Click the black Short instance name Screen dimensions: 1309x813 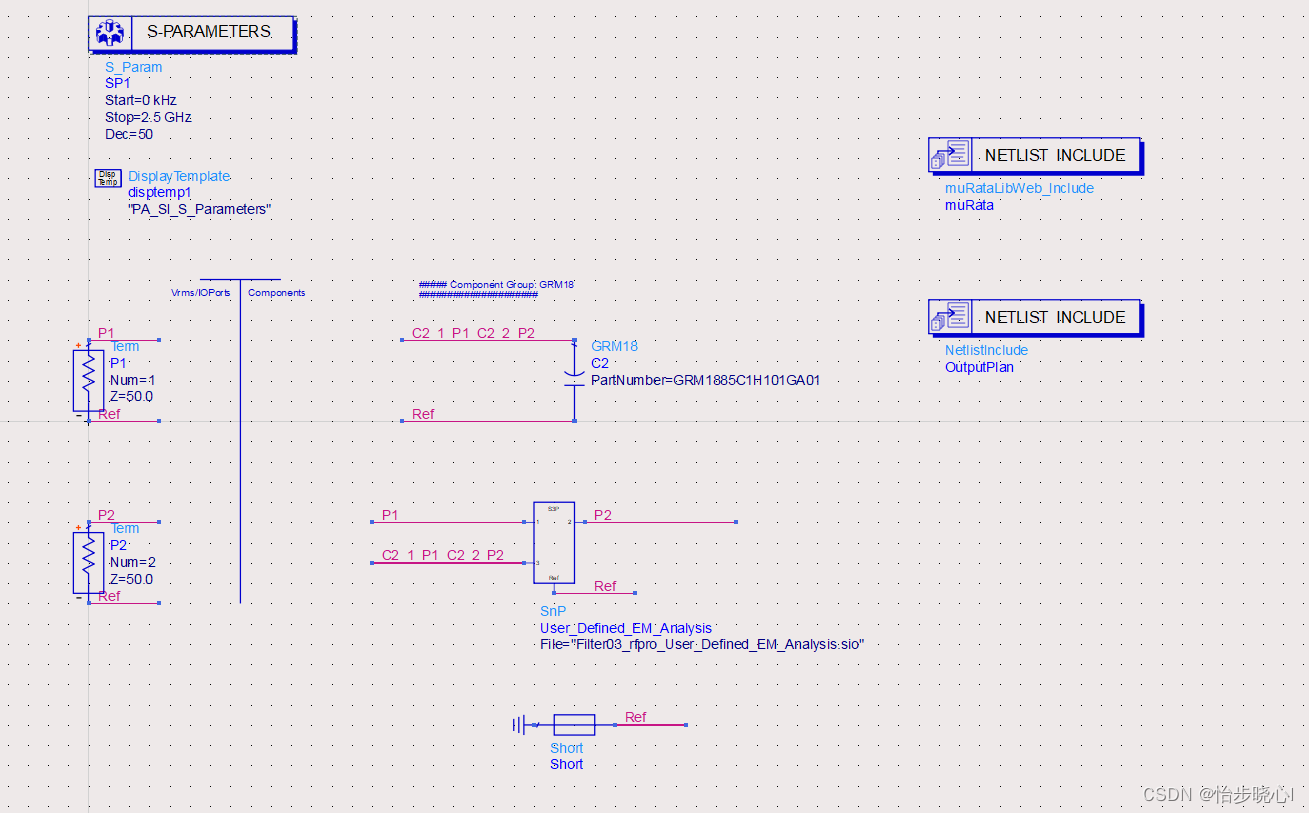tap(566, 764)
